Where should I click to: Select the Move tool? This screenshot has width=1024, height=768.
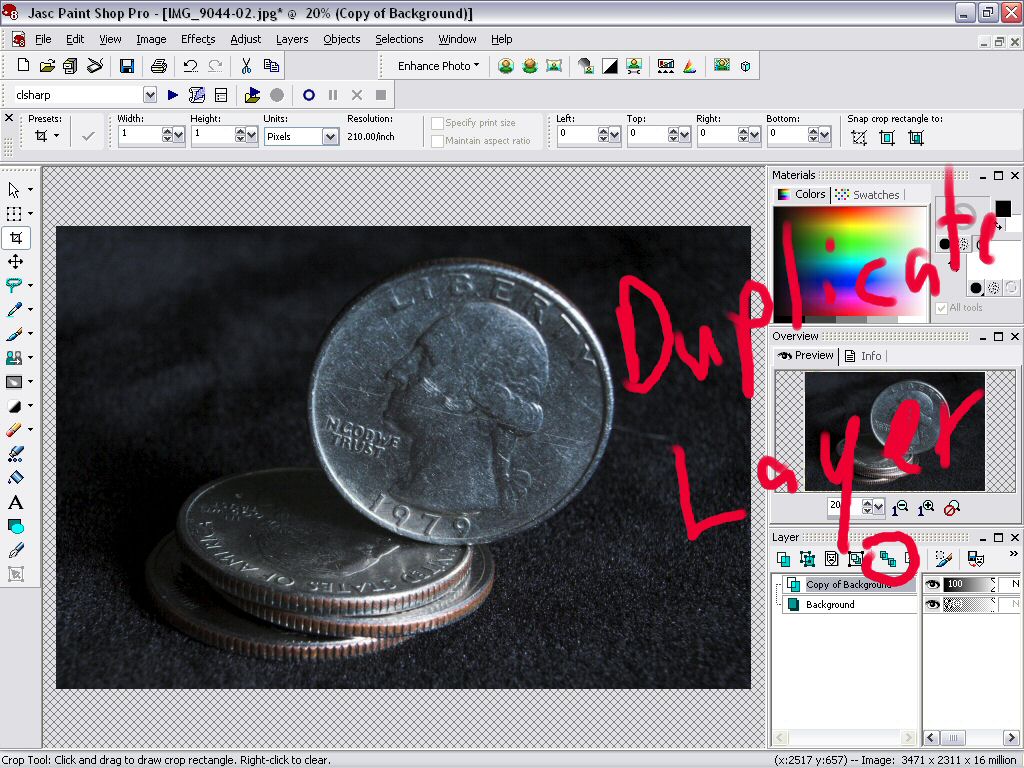[x=15, y=261]
